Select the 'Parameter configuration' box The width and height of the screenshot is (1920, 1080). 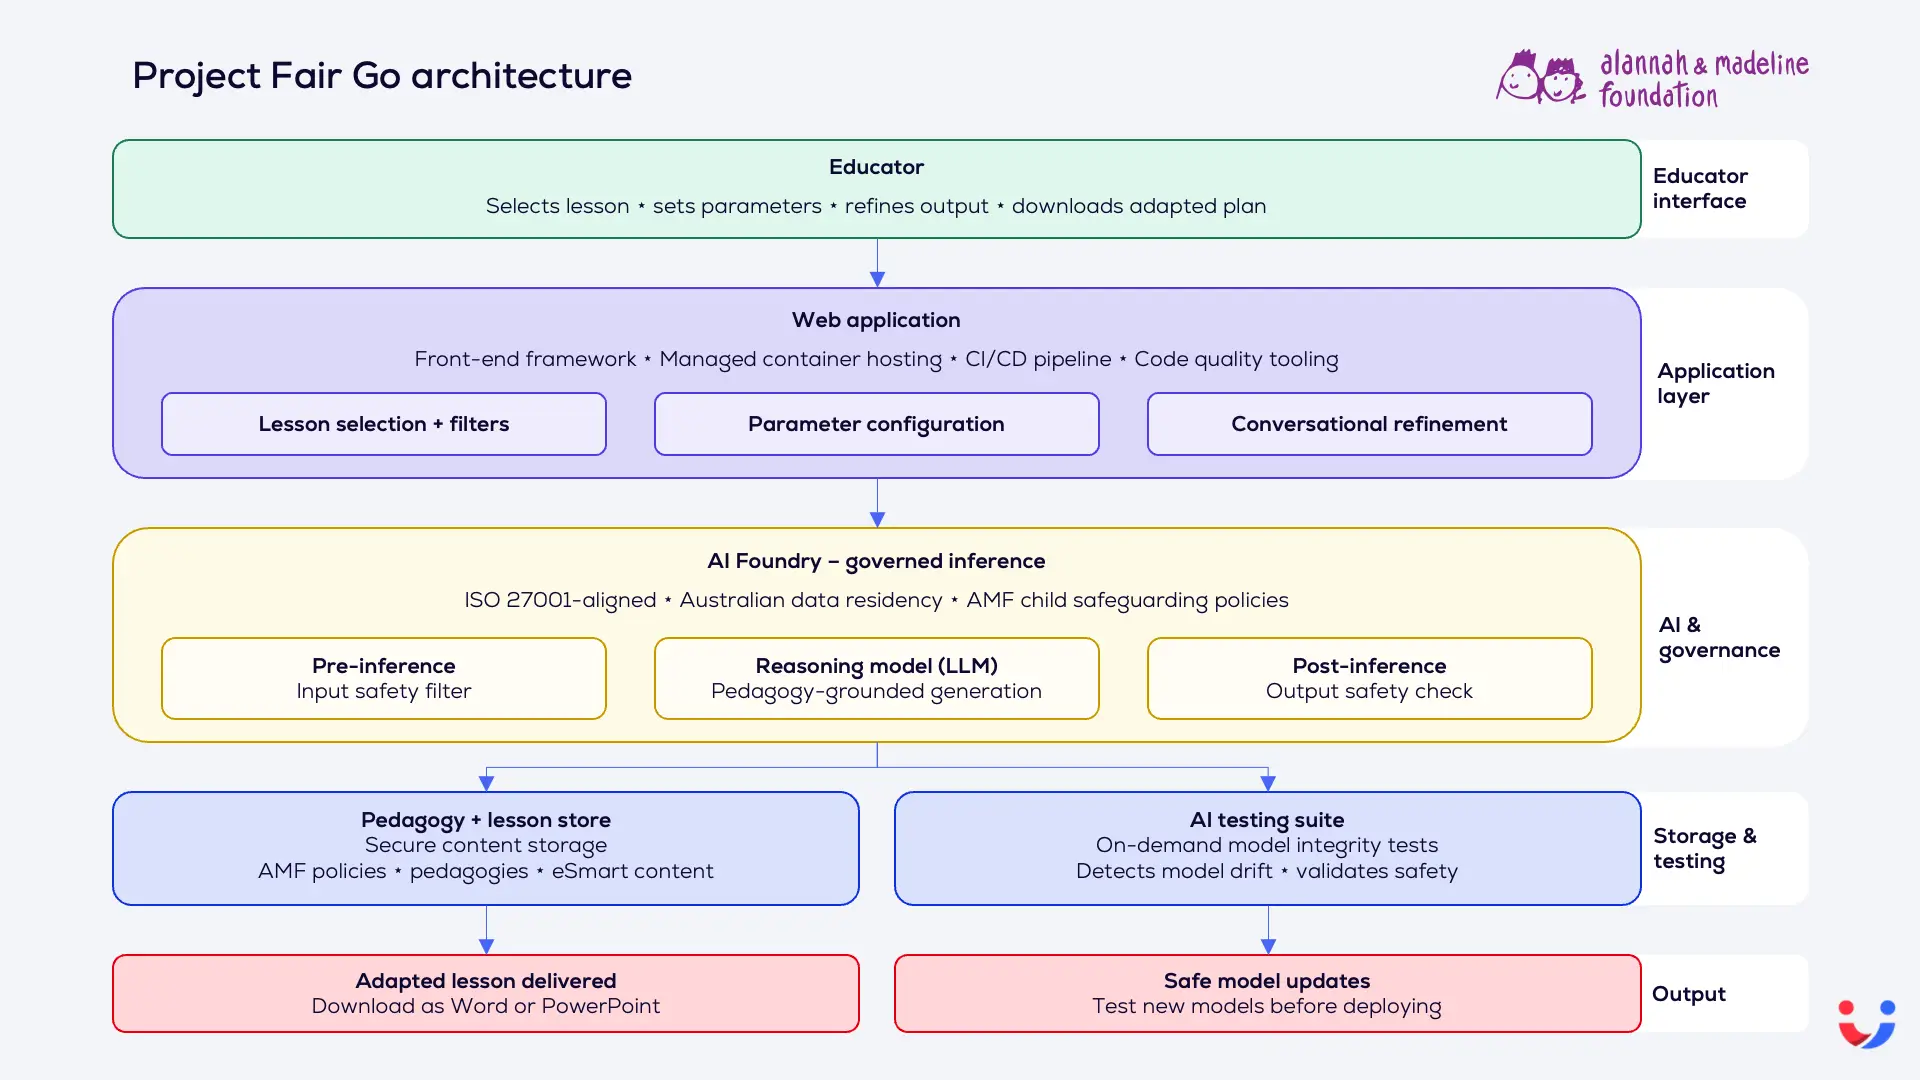tap(876, 424)
